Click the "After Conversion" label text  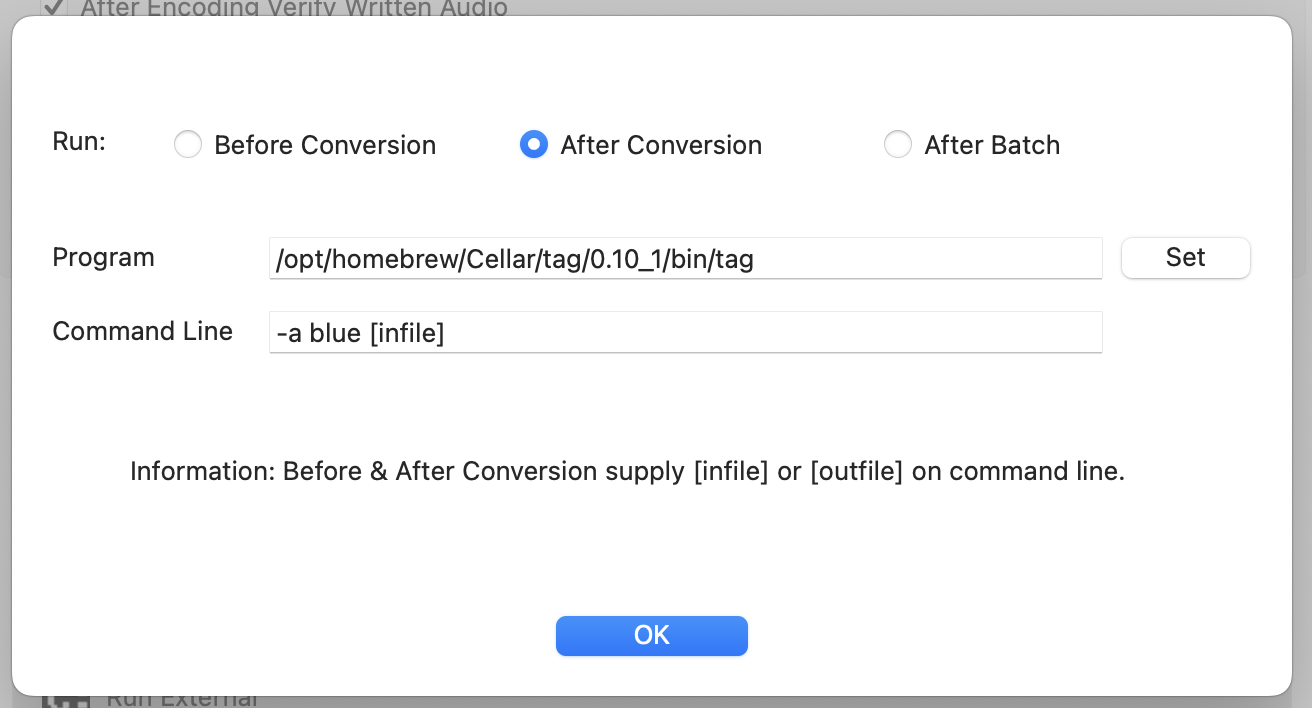(x=661, y=145)
